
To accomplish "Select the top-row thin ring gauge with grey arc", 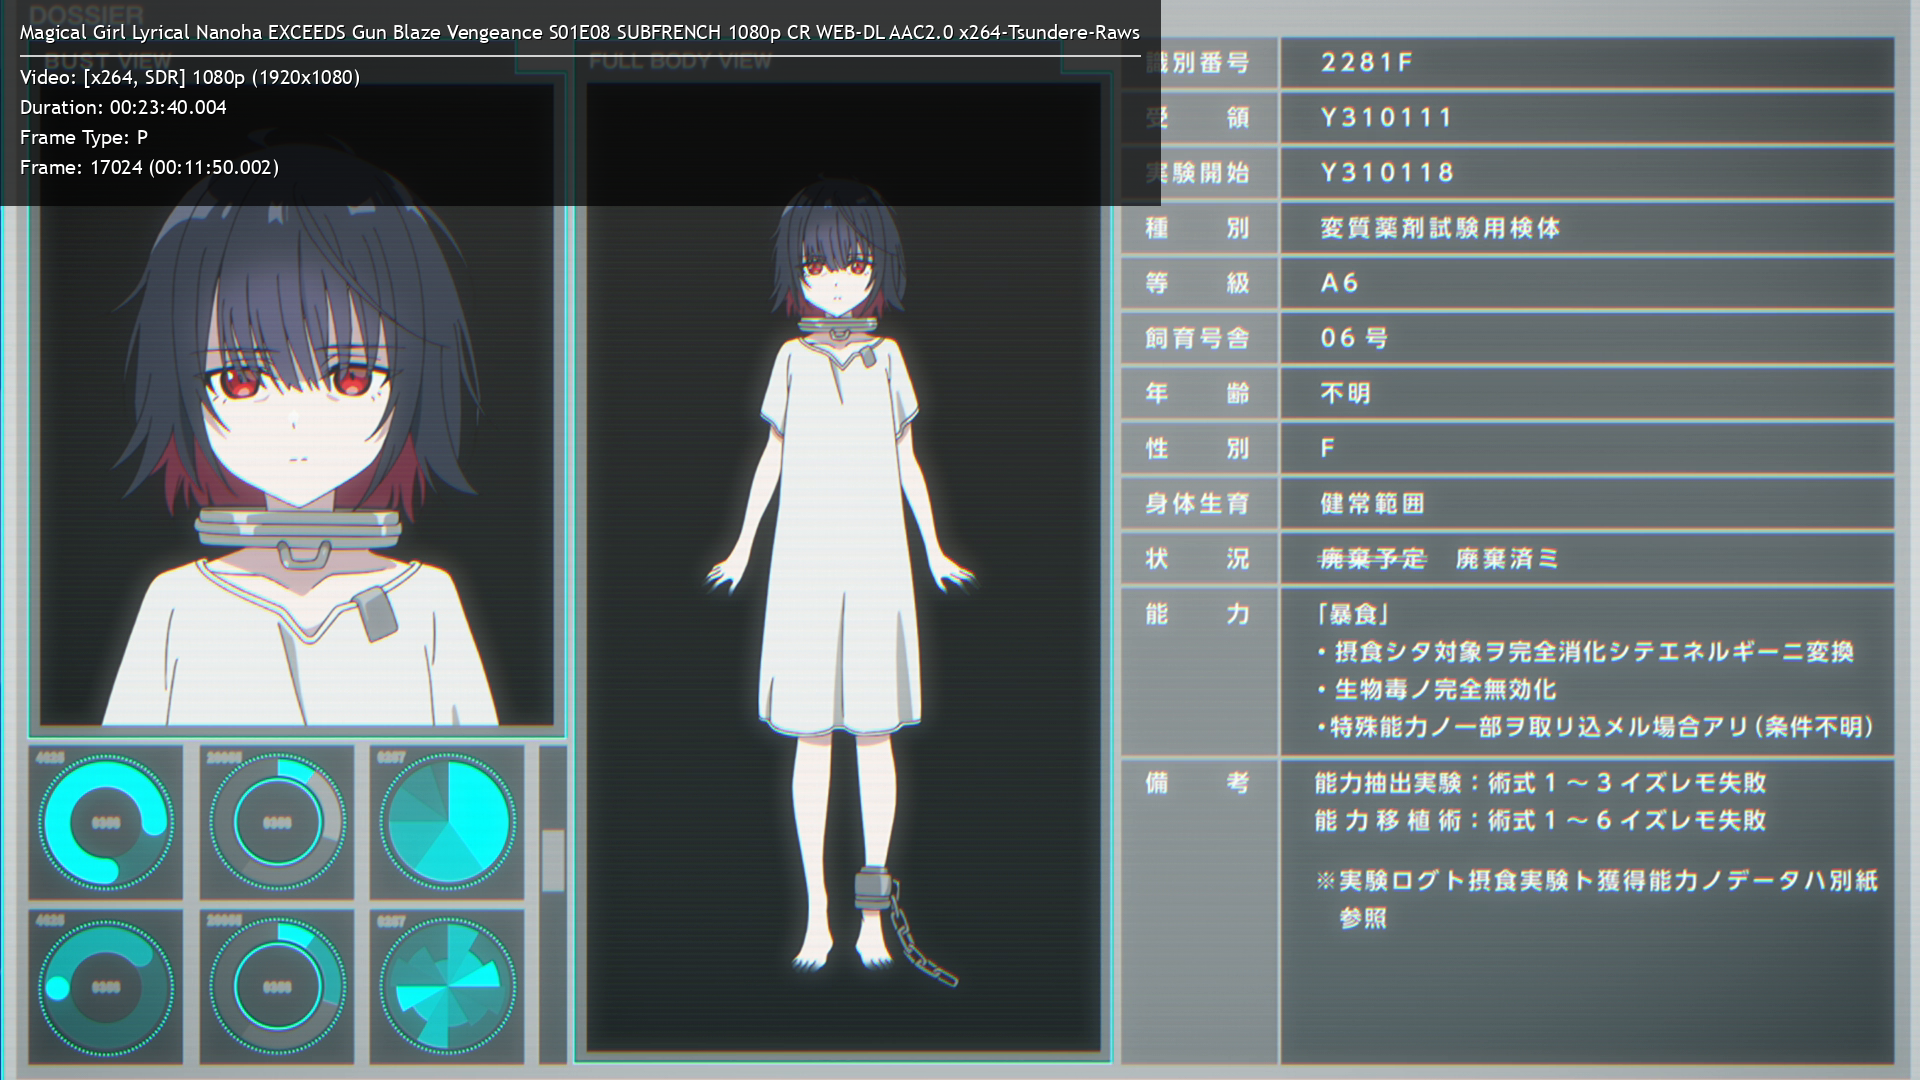I will pyautogui.click(x=277, y=822).
